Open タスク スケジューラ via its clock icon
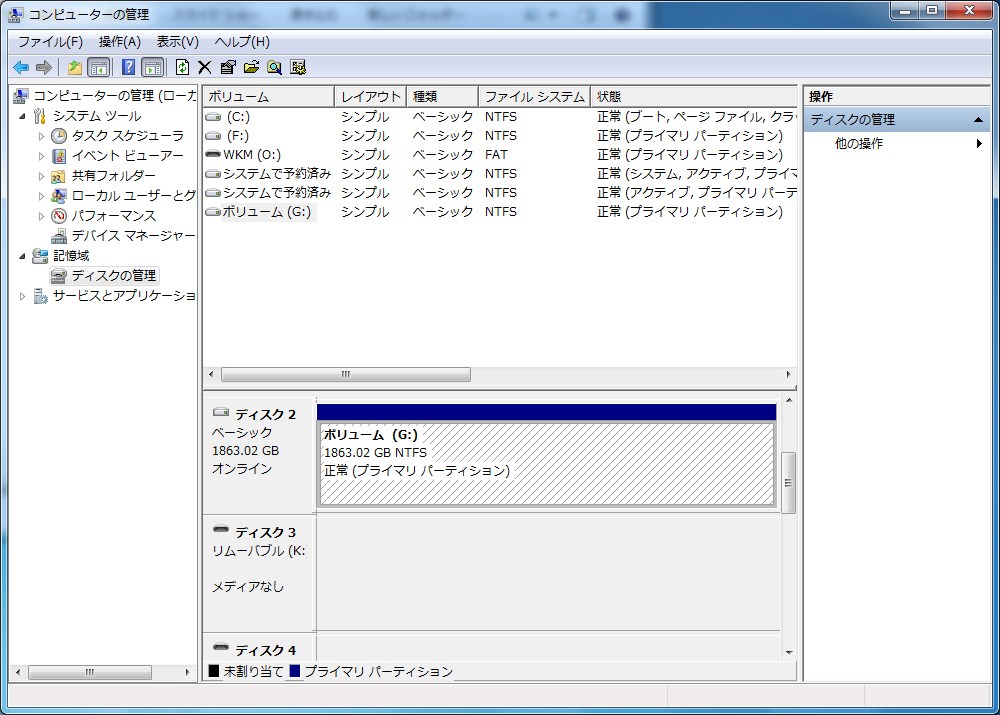Screen dimensions: 1000x715 59,136
